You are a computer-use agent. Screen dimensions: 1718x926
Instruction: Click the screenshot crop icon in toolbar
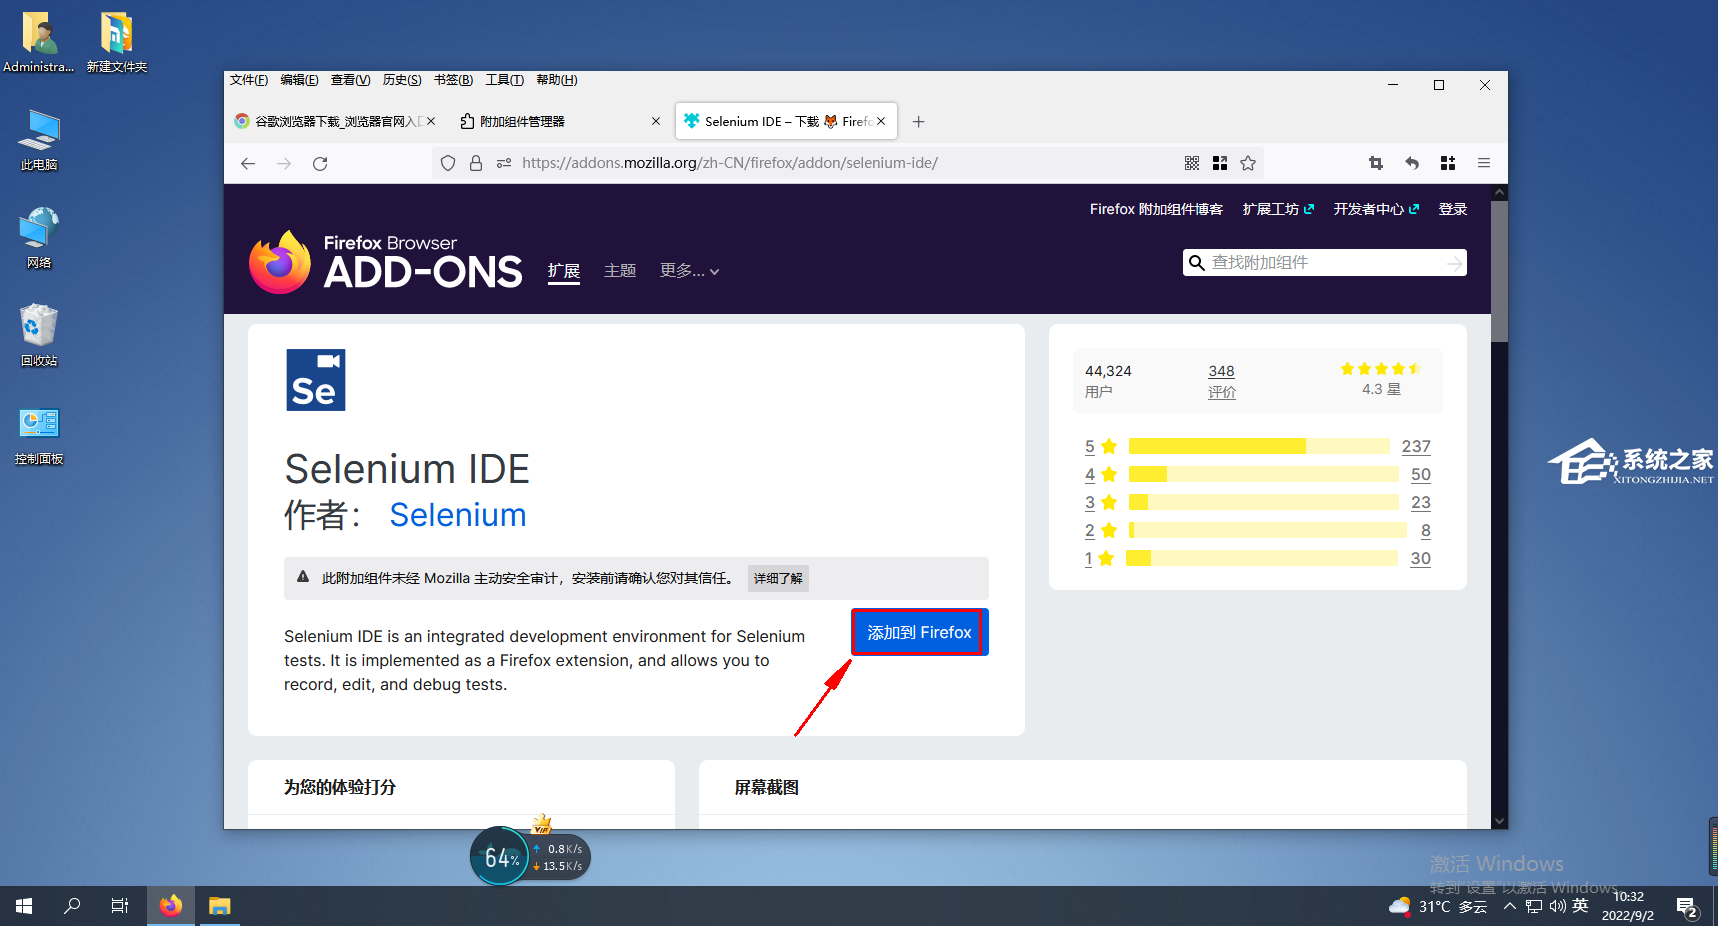pyautogui.click(x=1376, y=163)
